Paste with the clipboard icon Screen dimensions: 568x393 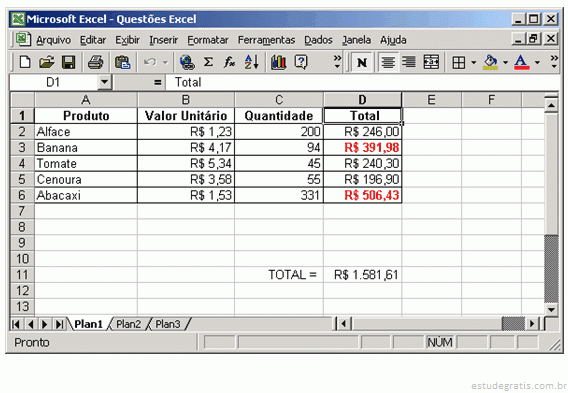pyautogui.click(x=122, y=62)
